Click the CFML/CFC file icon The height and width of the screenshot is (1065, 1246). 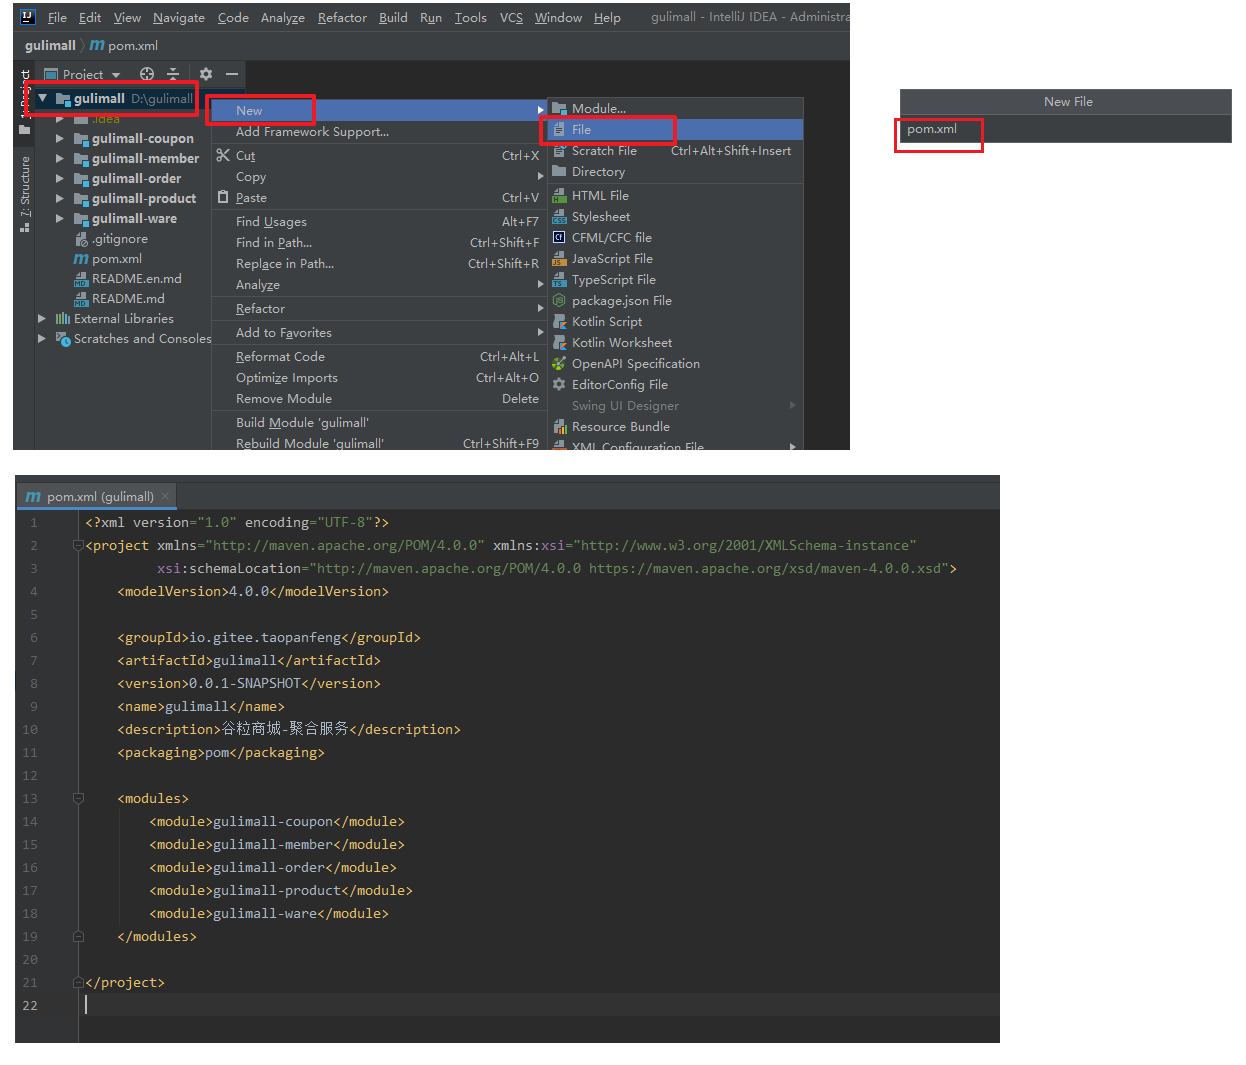click(560, 238)
